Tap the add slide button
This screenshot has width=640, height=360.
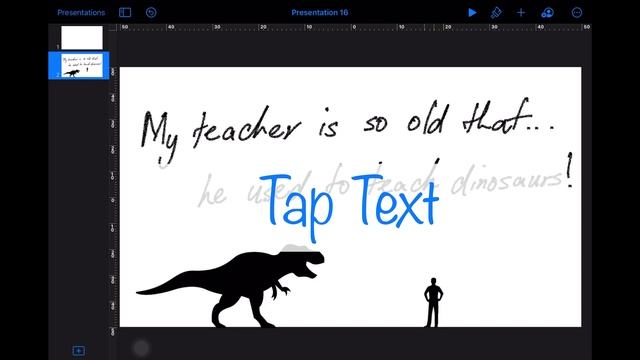click(78, 351)
